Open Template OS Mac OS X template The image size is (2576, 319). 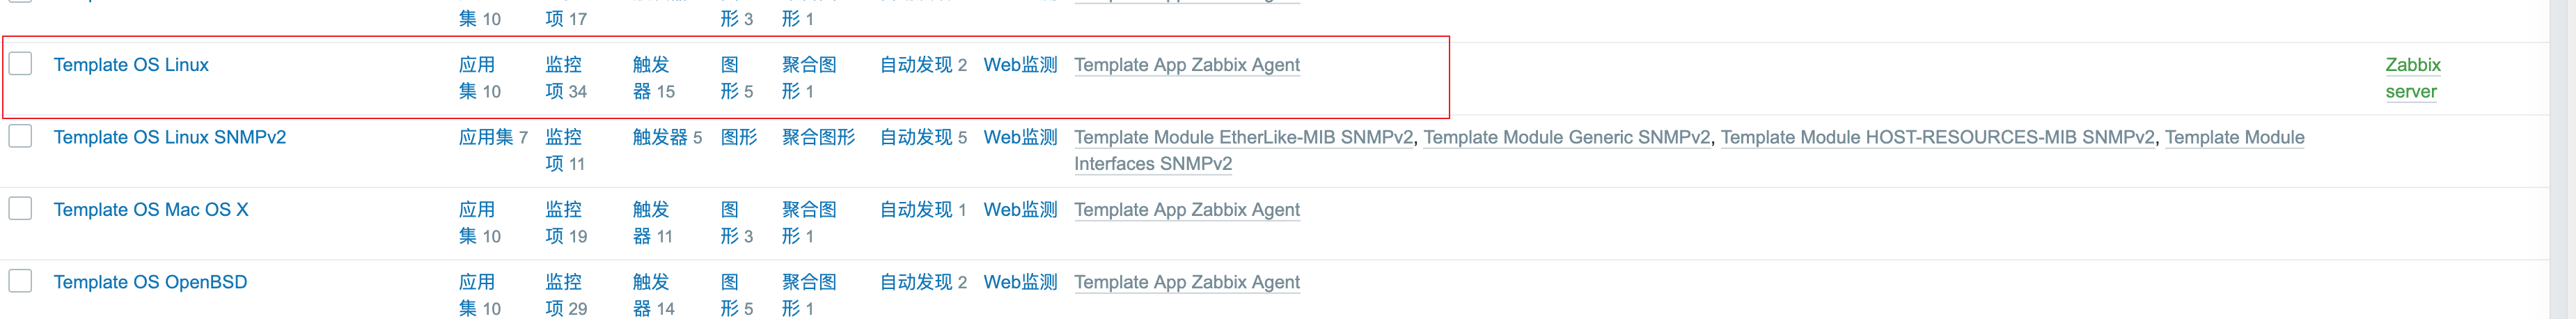pyautogui.click(x=150, y=210)
